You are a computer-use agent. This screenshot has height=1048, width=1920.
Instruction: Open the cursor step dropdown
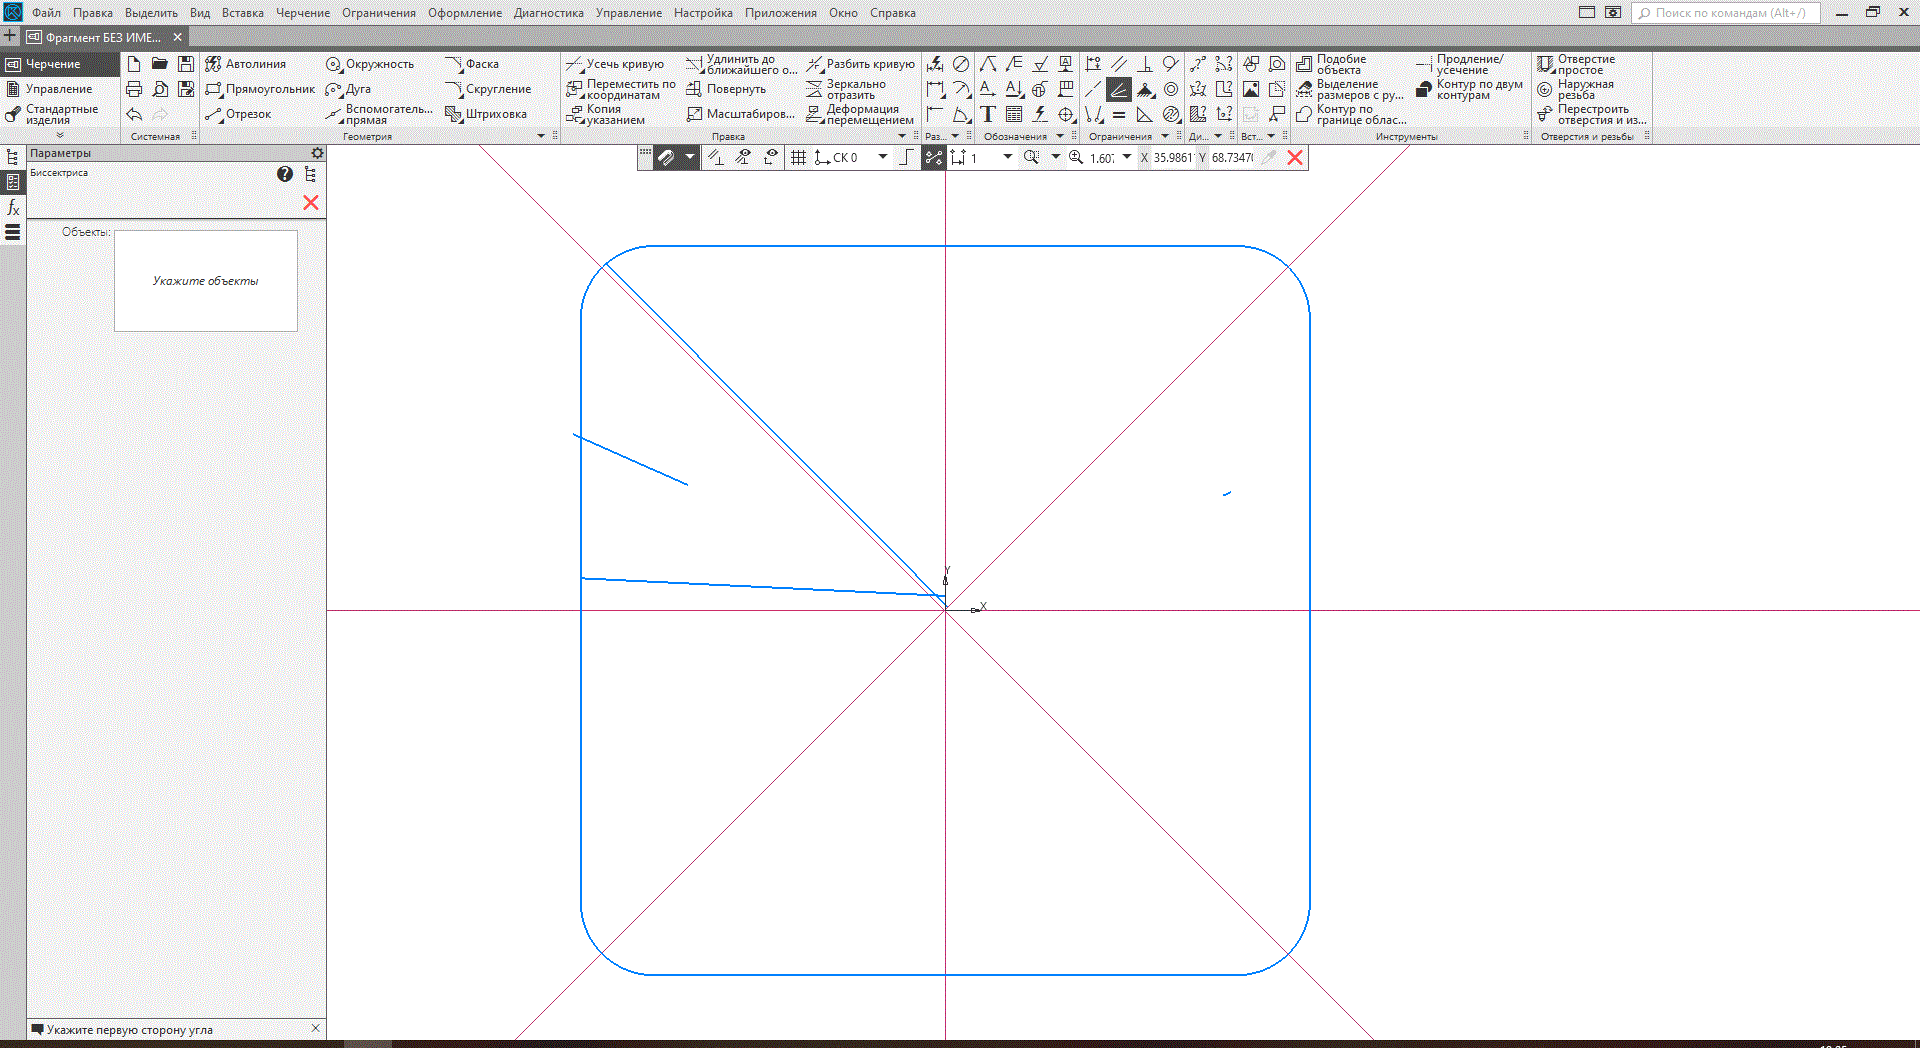click(1008, 157)
